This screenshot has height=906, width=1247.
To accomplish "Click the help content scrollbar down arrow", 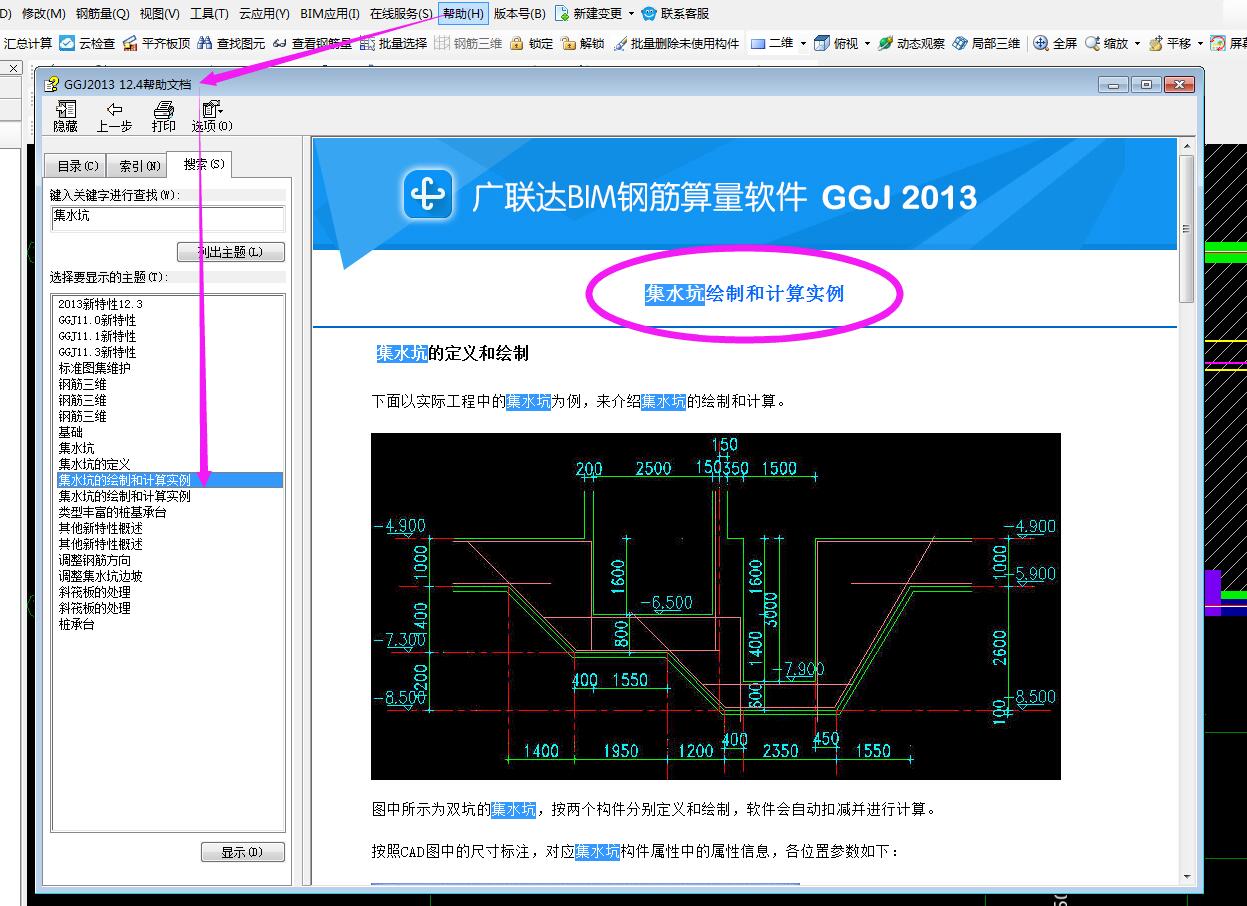I will point(1186,877).
